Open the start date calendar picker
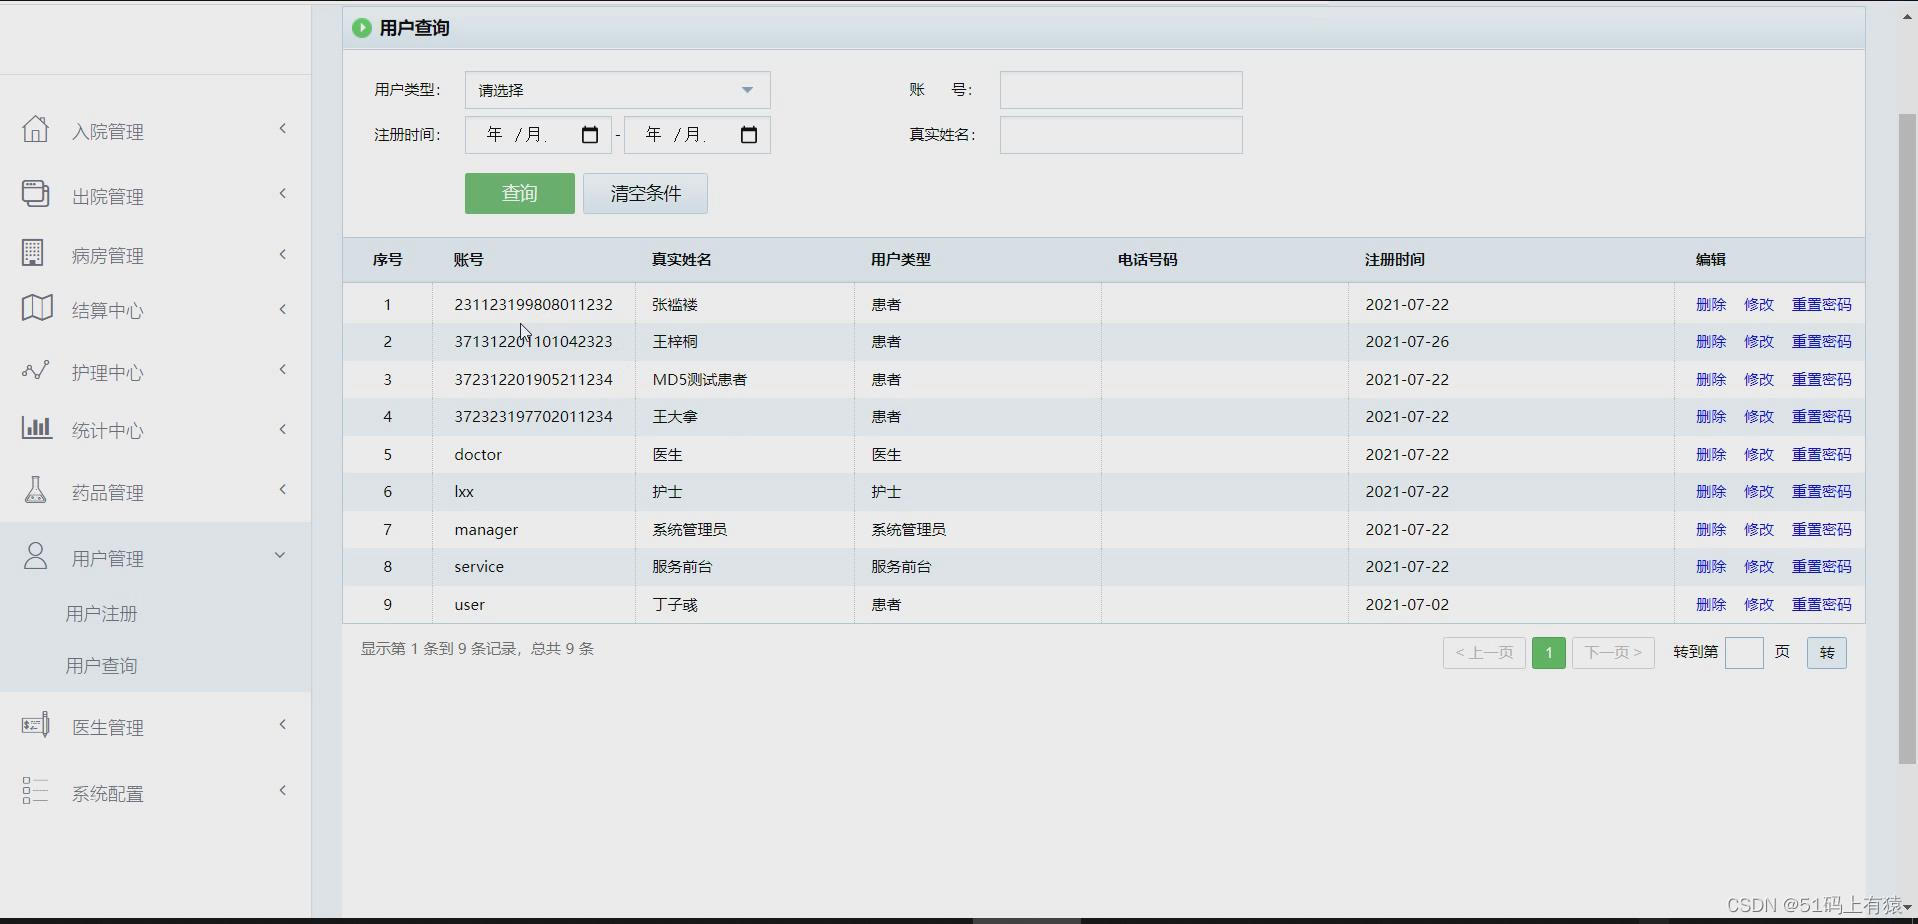Viewport: 1918px width, 924px height. coord(589,134)
